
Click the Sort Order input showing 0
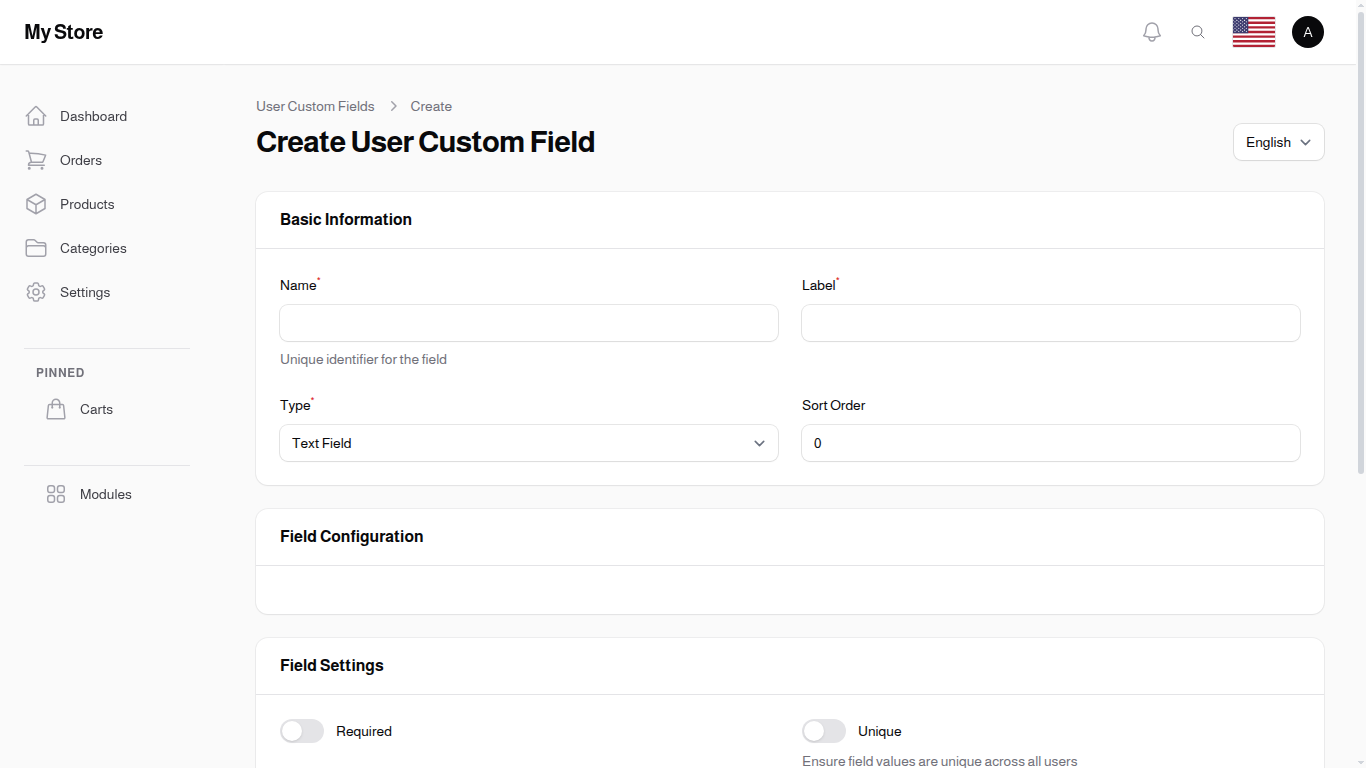[1050, 443]
